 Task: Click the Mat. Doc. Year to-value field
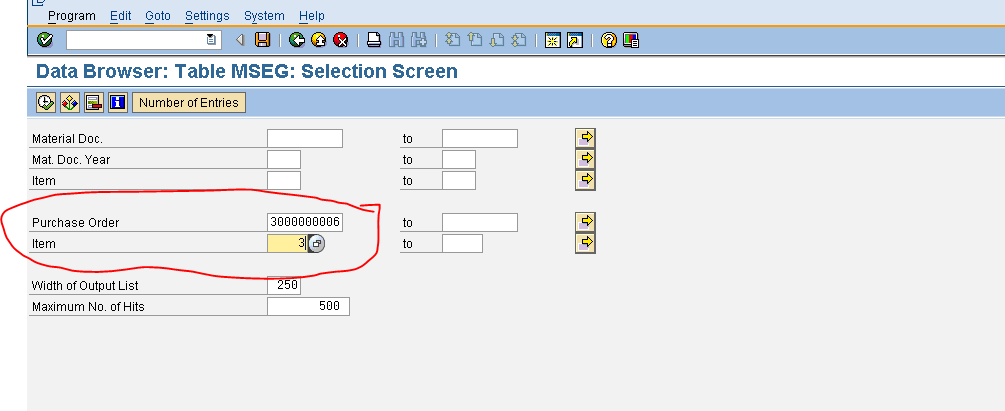459,160
